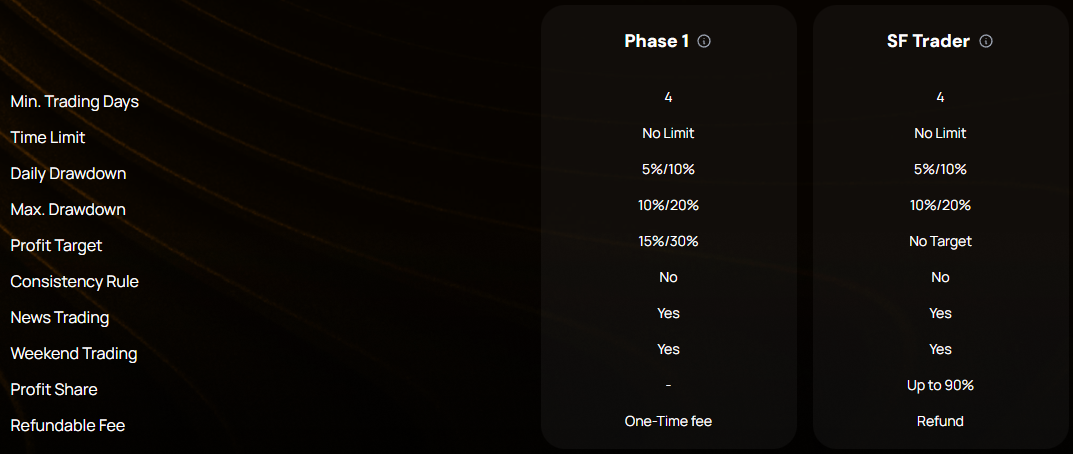Click the info icon next to Phase 1
1073x454 pixels.
tap(704, 42)
